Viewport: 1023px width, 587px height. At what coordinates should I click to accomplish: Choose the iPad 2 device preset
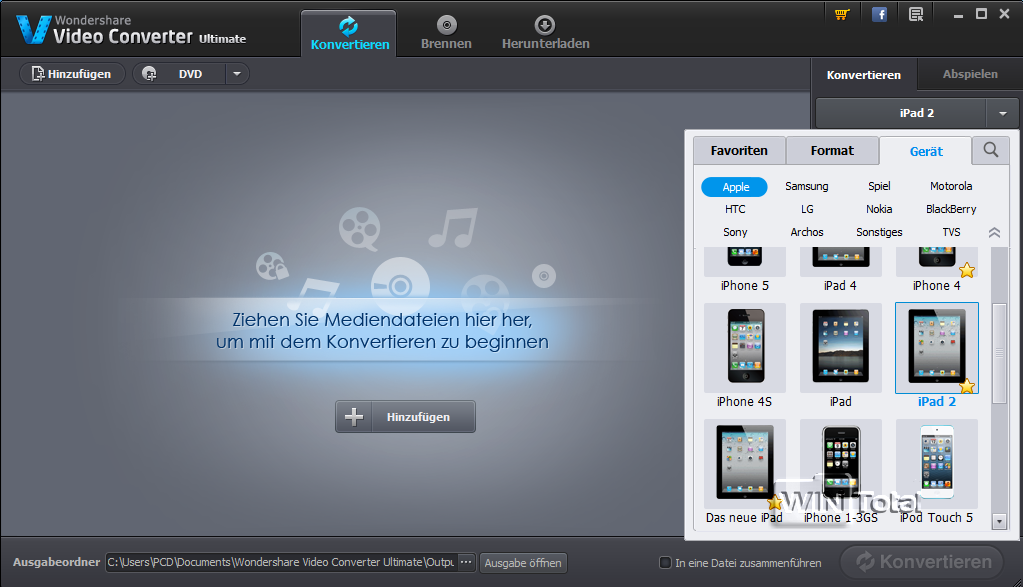click(x=936, y=356)
